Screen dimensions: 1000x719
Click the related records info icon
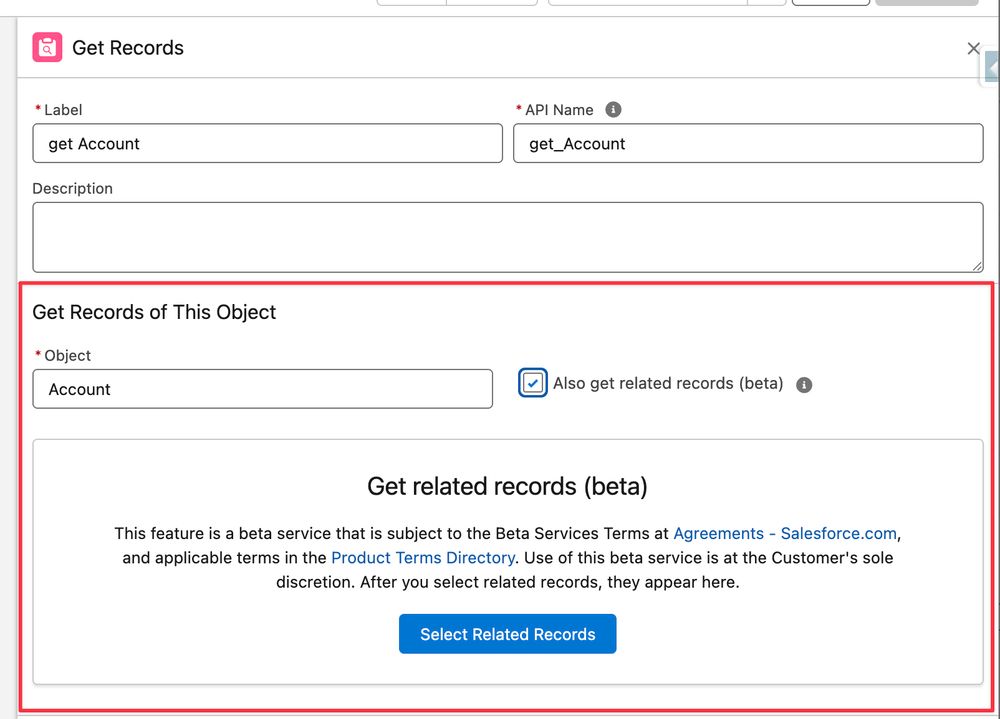(x=804, y=385)
